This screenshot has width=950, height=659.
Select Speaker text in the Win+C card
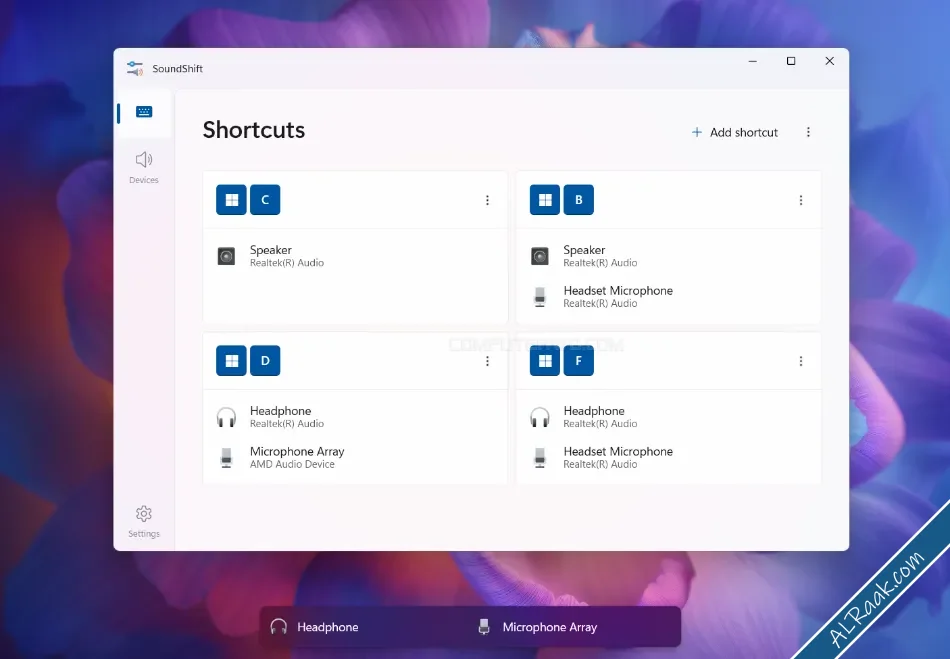(271, 250)
